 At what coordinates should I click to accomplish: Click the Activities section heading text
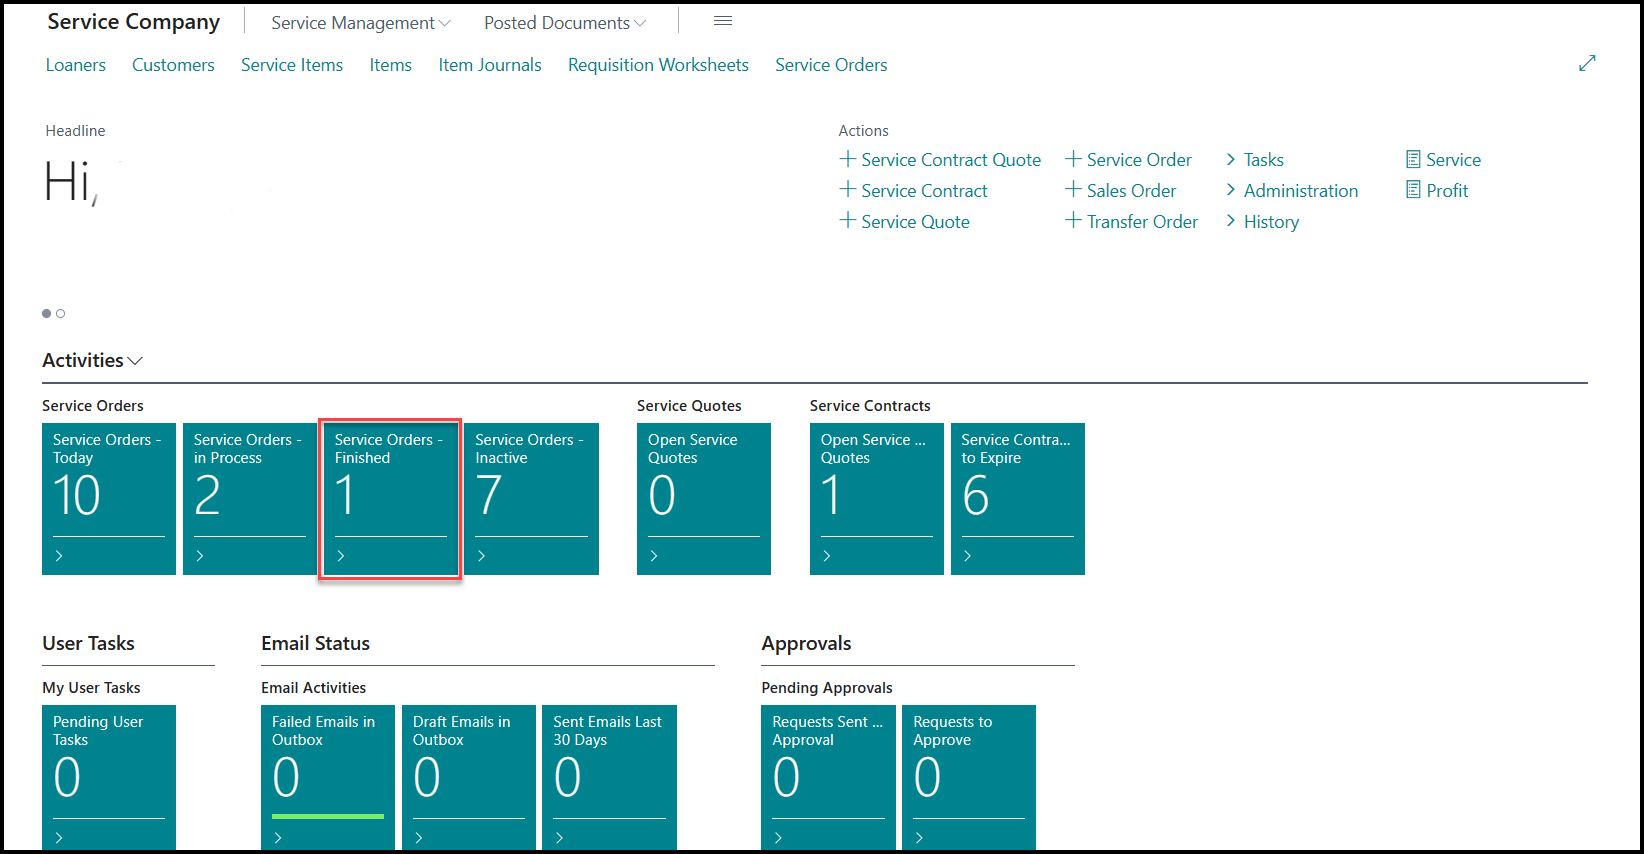click(83, 360)
